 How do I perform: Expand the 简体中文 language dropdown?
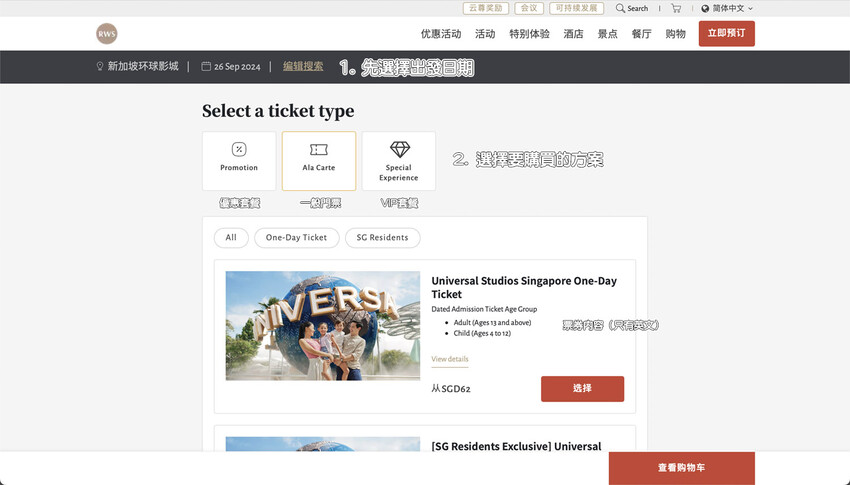pyautogui.click(x=728, y=8)
